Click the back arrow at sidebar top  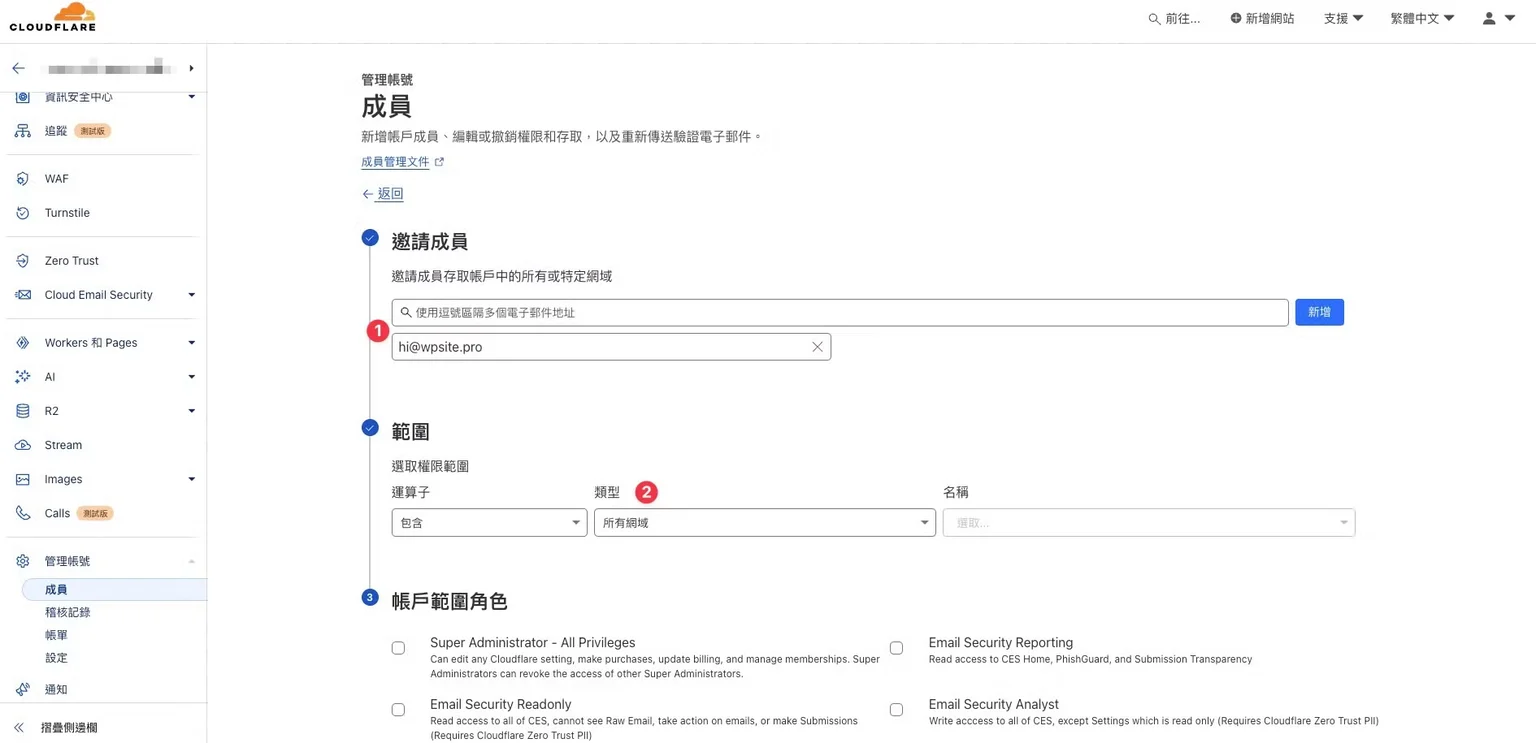tap(18, 69)
